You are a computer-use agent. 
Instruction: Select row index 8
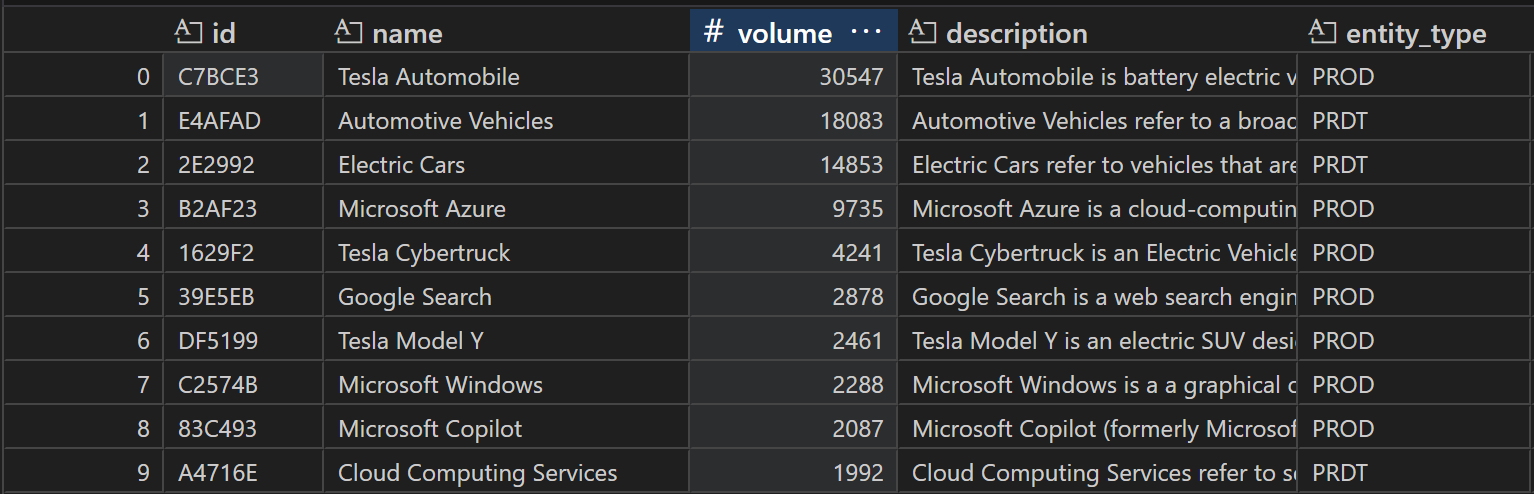[x=84, y=429]
